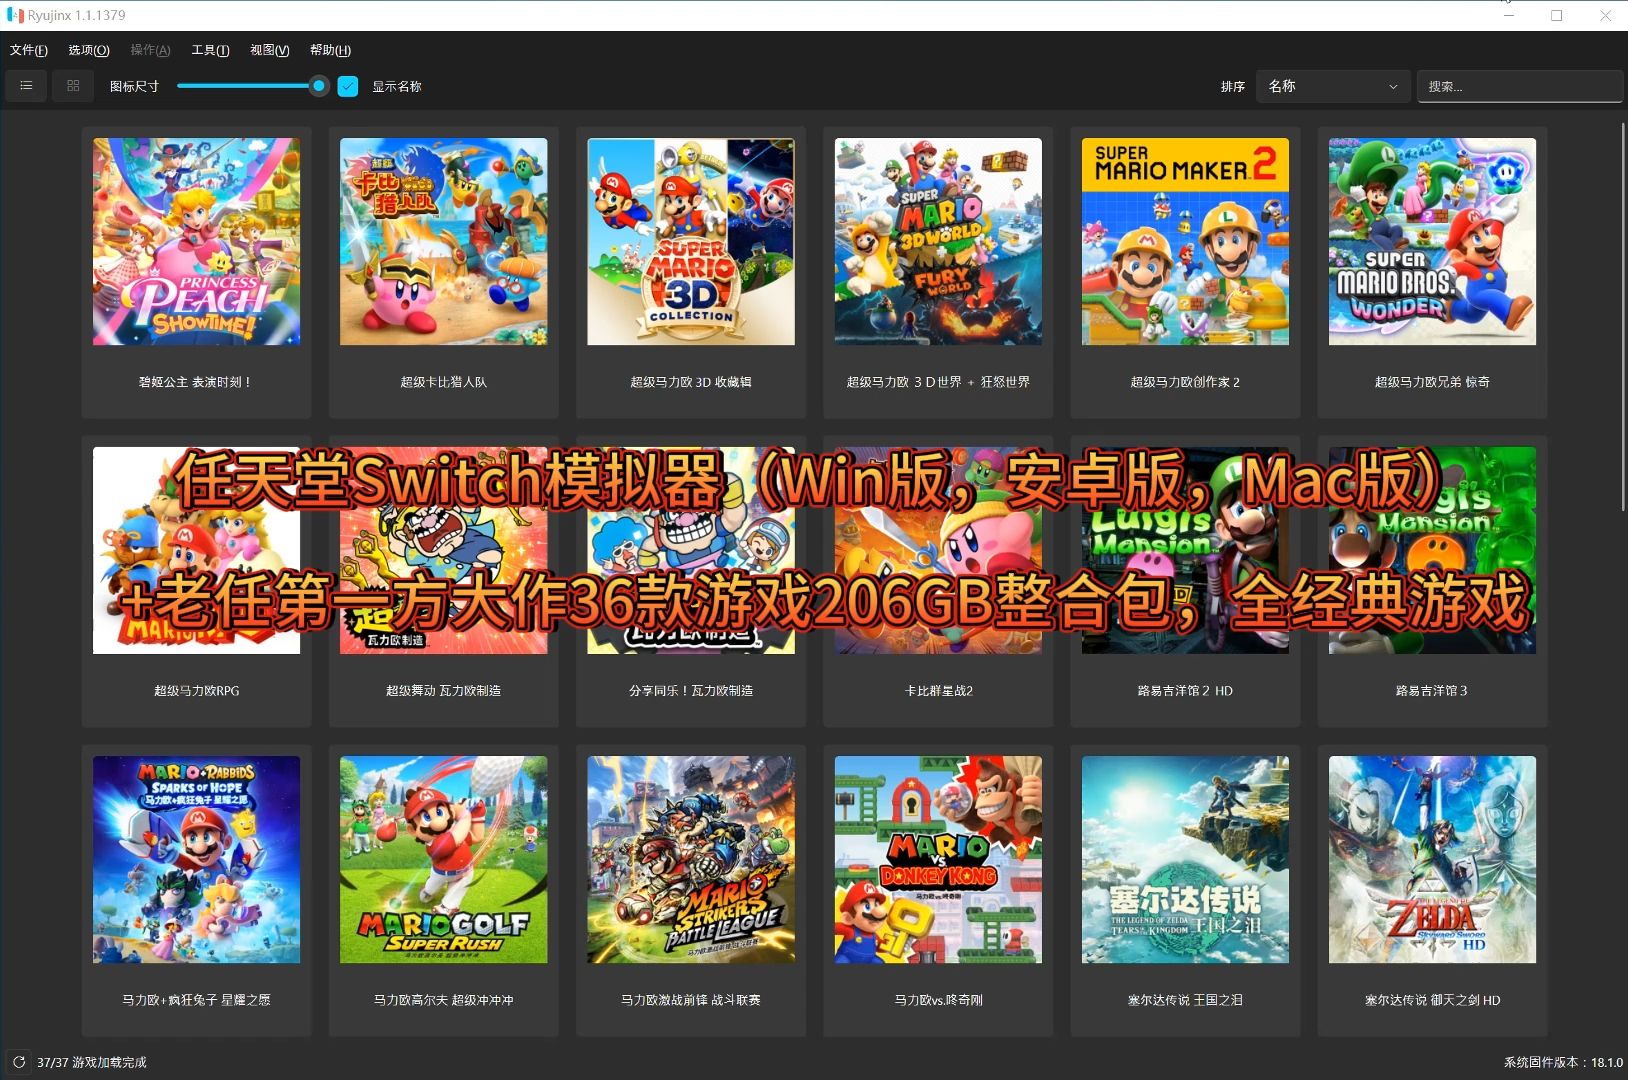This screenshot has width=1628, height=1080.
Task: Click the Ryujinx logo in title bar
Action: [x=15, y=15]
